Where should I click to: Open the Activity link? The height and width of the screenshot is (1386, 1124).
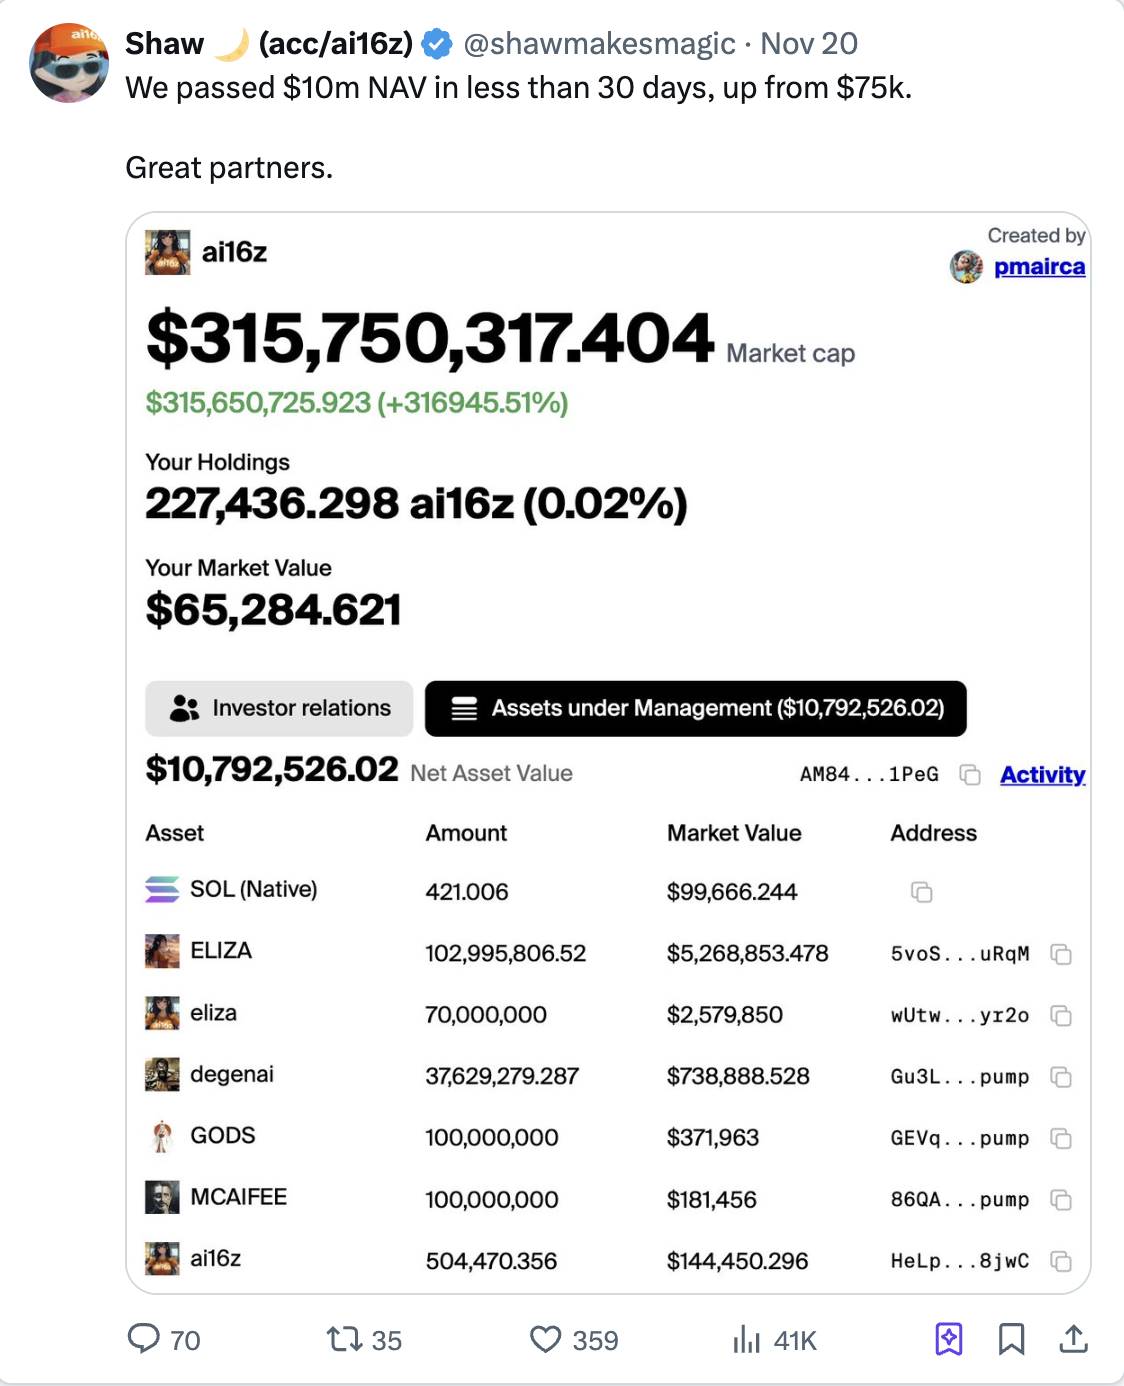point(1042,775)
